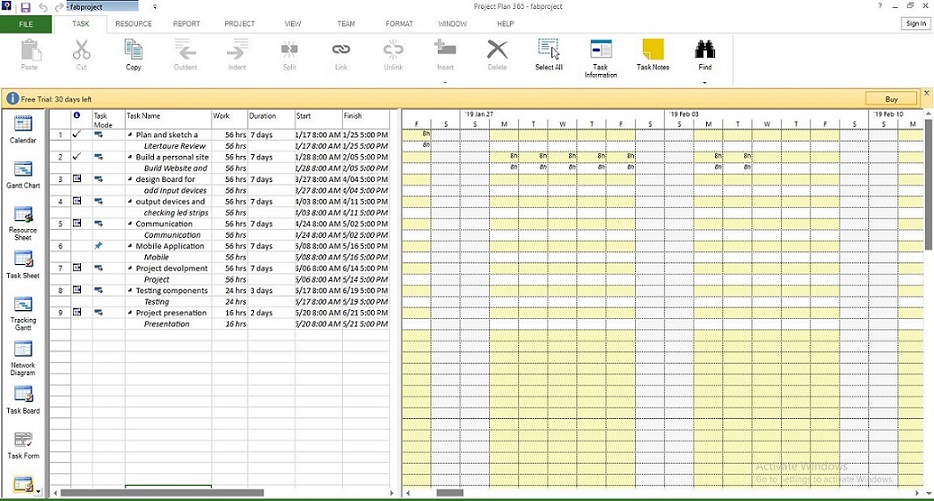
Task: Switch to the RESOURCE ribbon tab
Action: 133,24
